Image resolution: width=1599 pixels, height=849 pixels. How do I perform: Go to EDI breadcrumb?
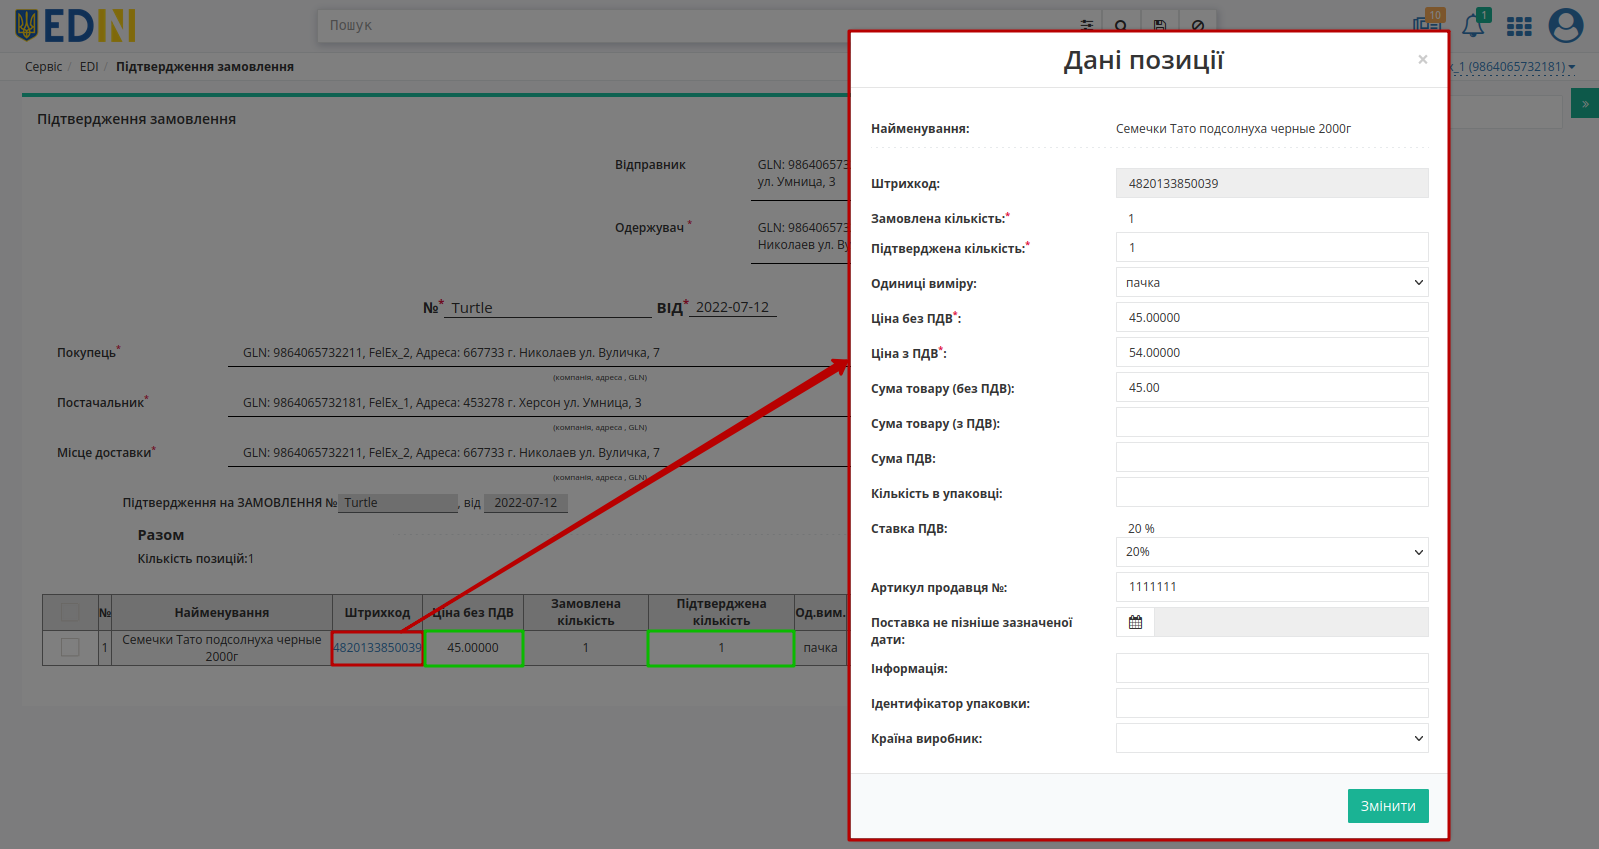[89, 67]
